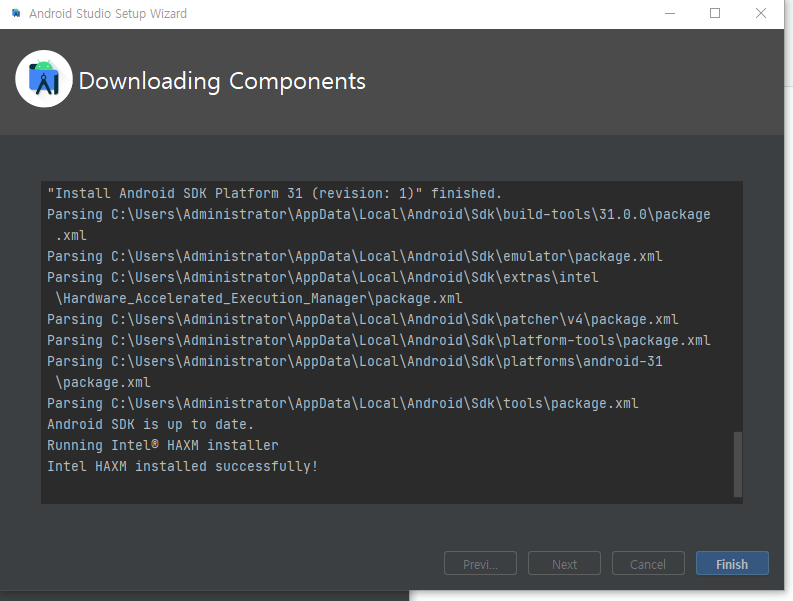The image size is (793, 601).
Task: Click the log line parsing build-tools\31.0.0\package
Action: click(379, 214)
